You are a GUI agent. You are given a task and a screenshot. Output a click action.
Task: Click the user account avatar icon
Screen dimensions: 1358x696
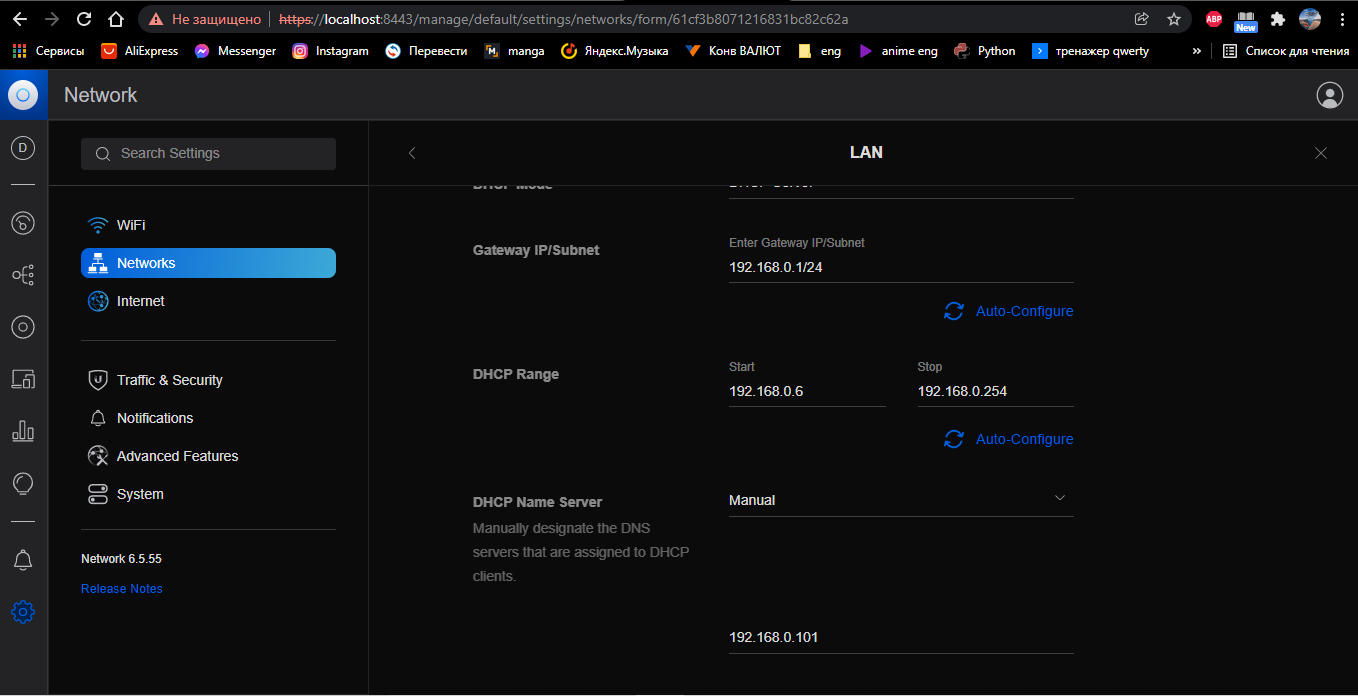click(1329, 95)
